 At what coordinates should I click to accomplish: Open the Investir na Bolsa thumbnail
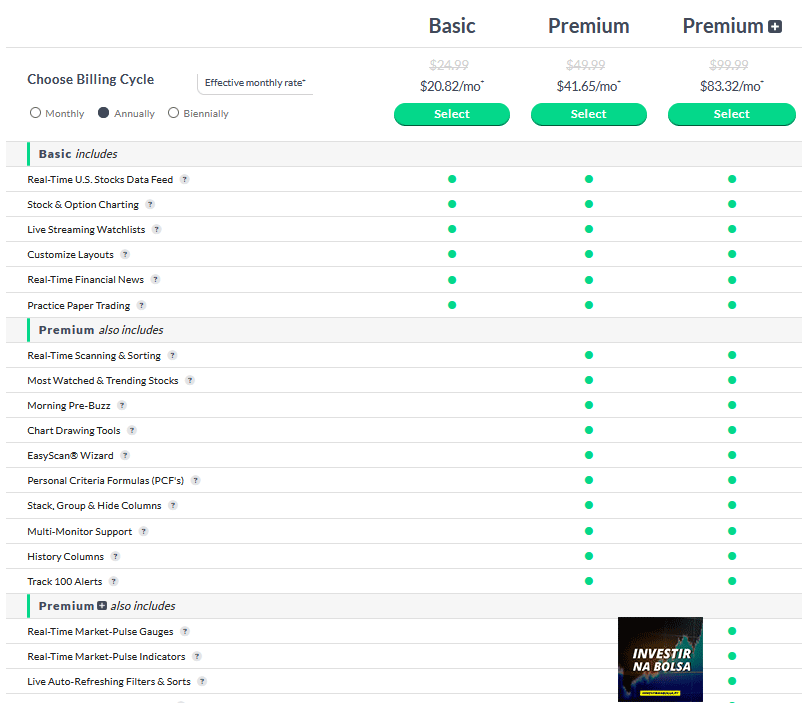pos(660,659)
